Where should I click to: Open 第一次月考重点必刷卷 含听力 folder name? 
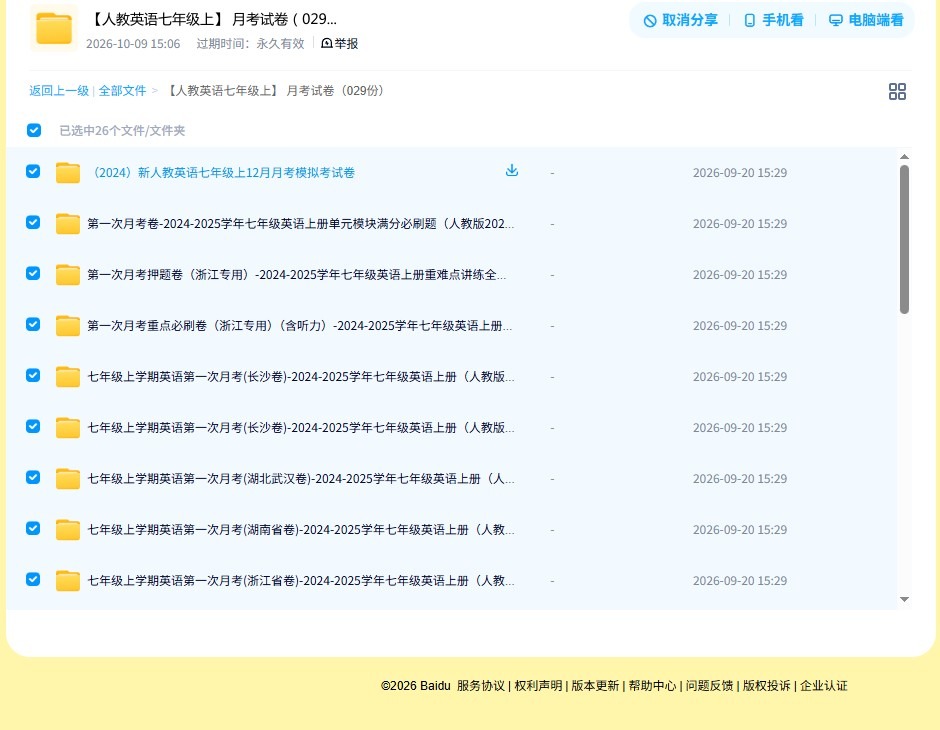(299, 325)
